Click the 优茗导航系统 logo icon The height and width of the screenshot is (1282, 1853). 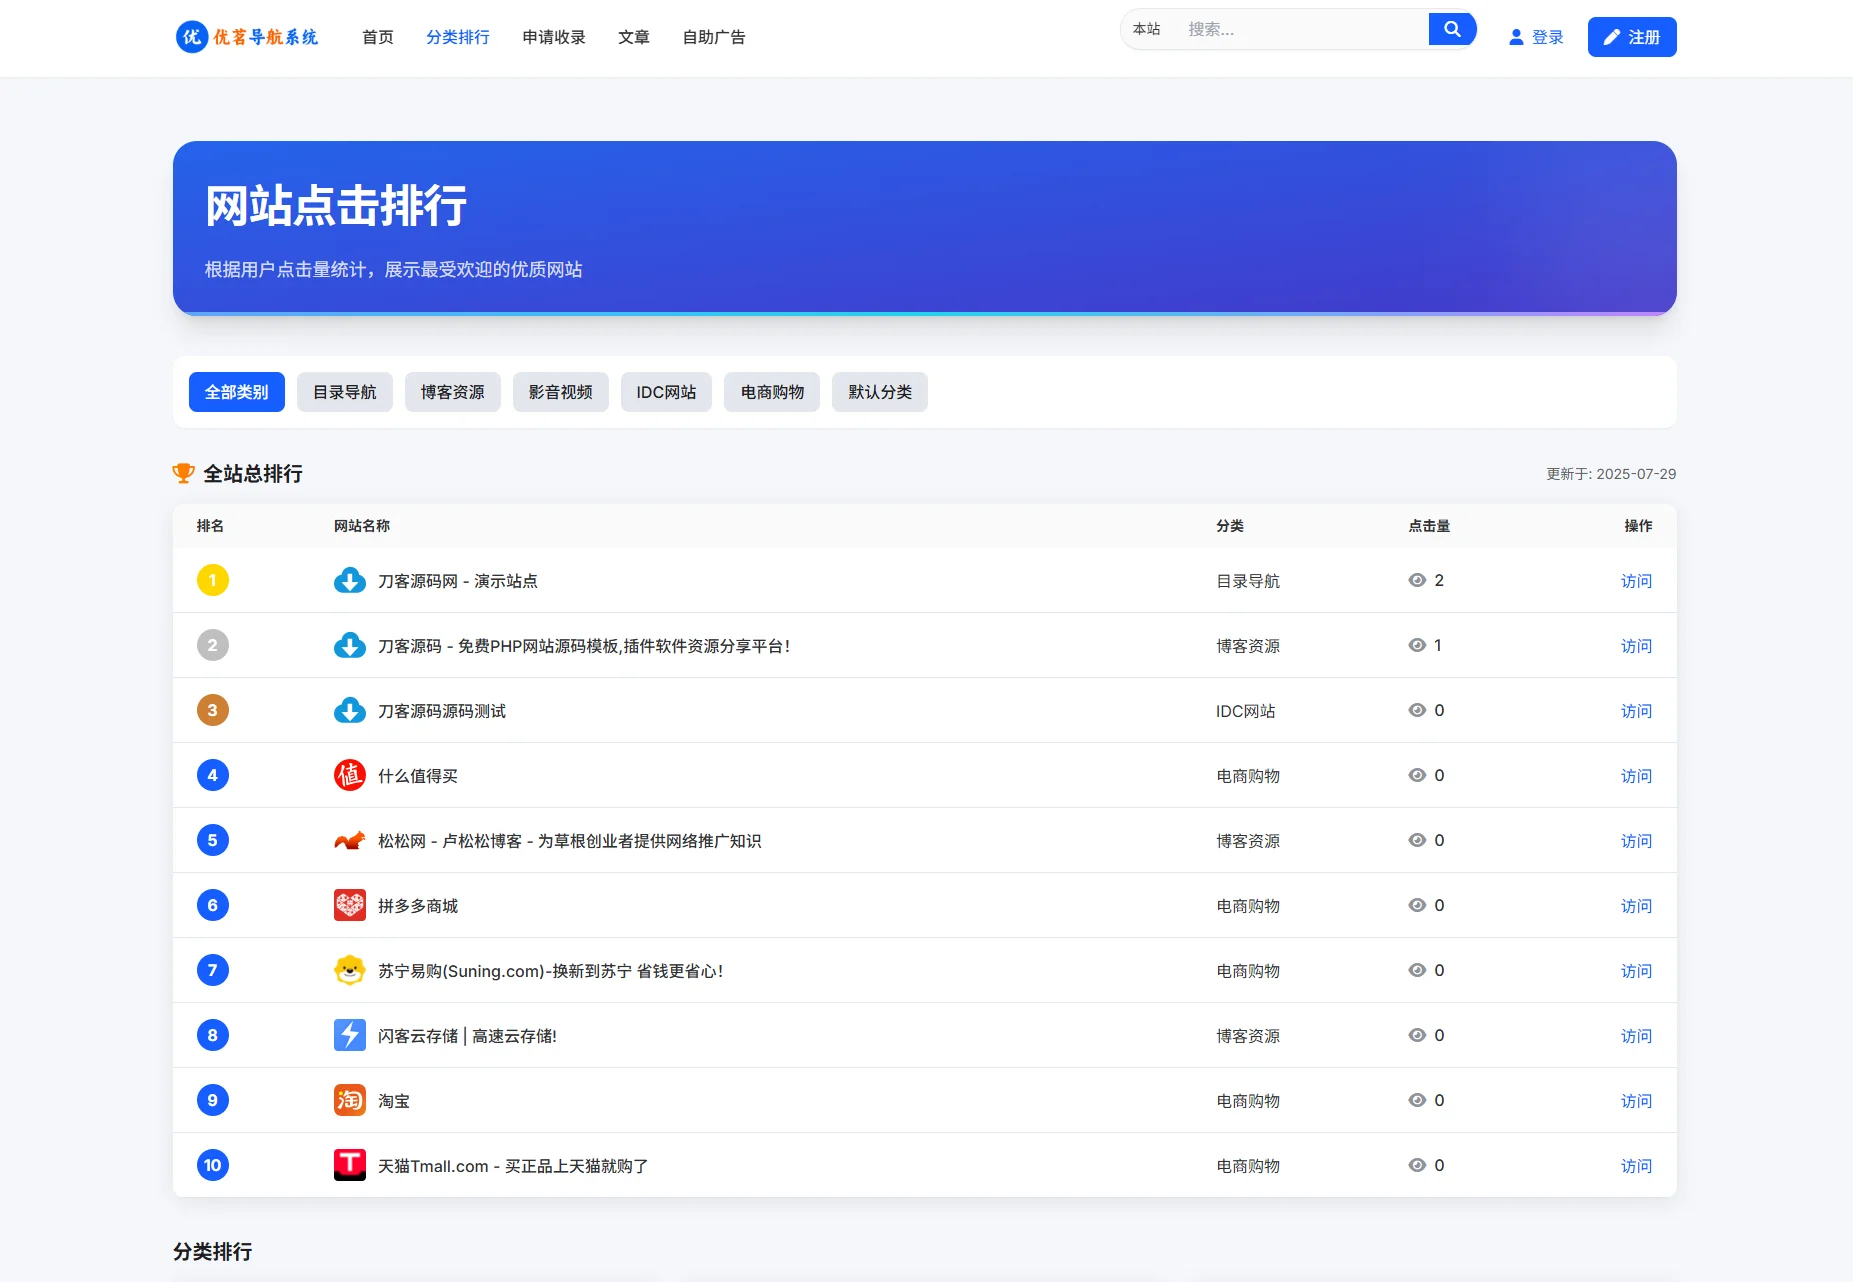pyautogui.click(x=190, y=37)
